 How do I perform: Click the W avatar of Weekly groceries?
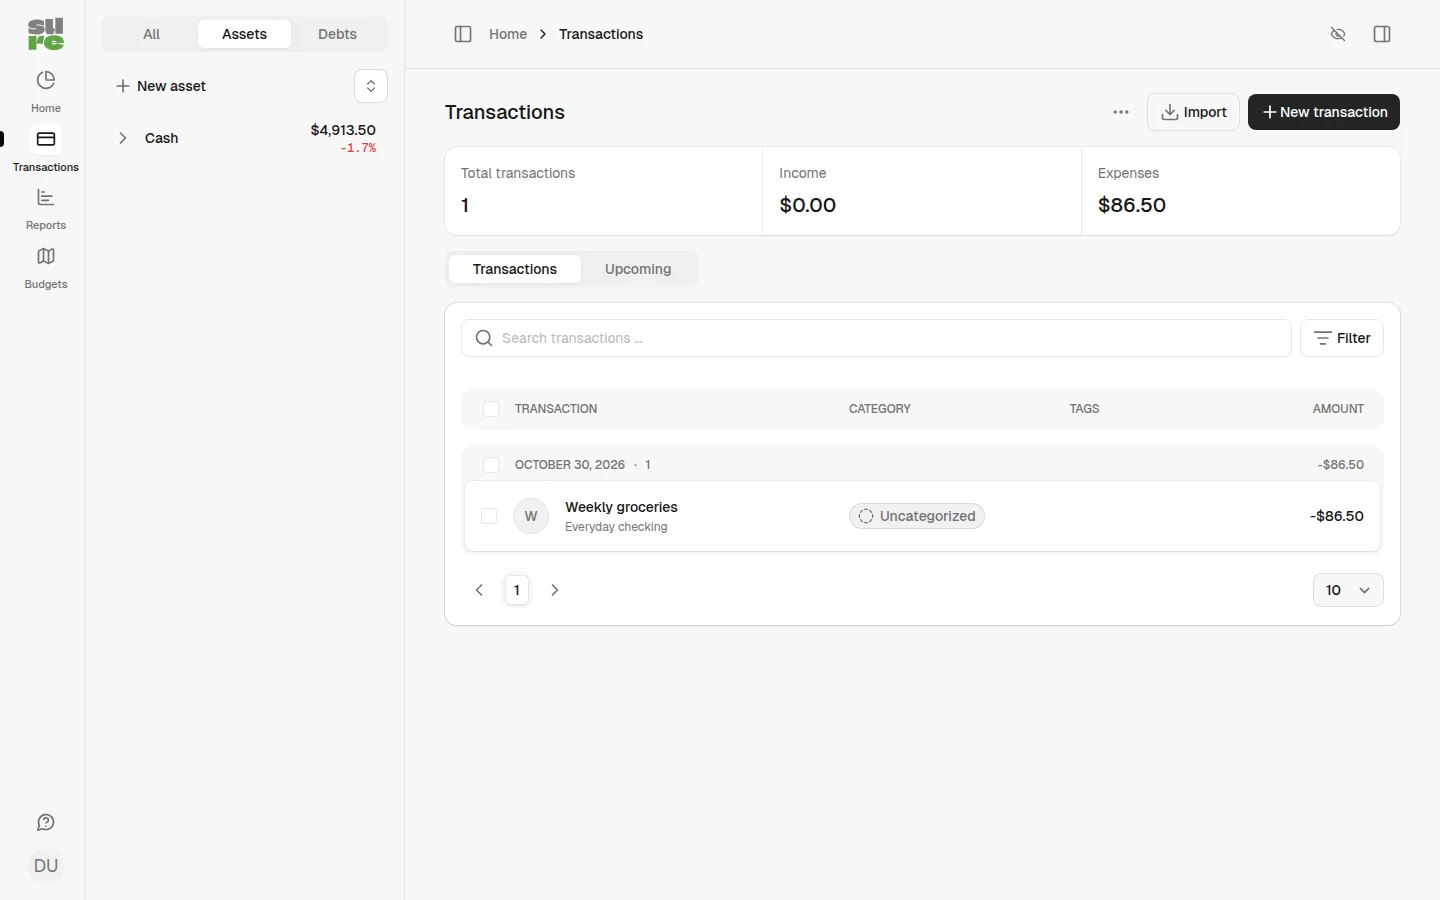531,516
